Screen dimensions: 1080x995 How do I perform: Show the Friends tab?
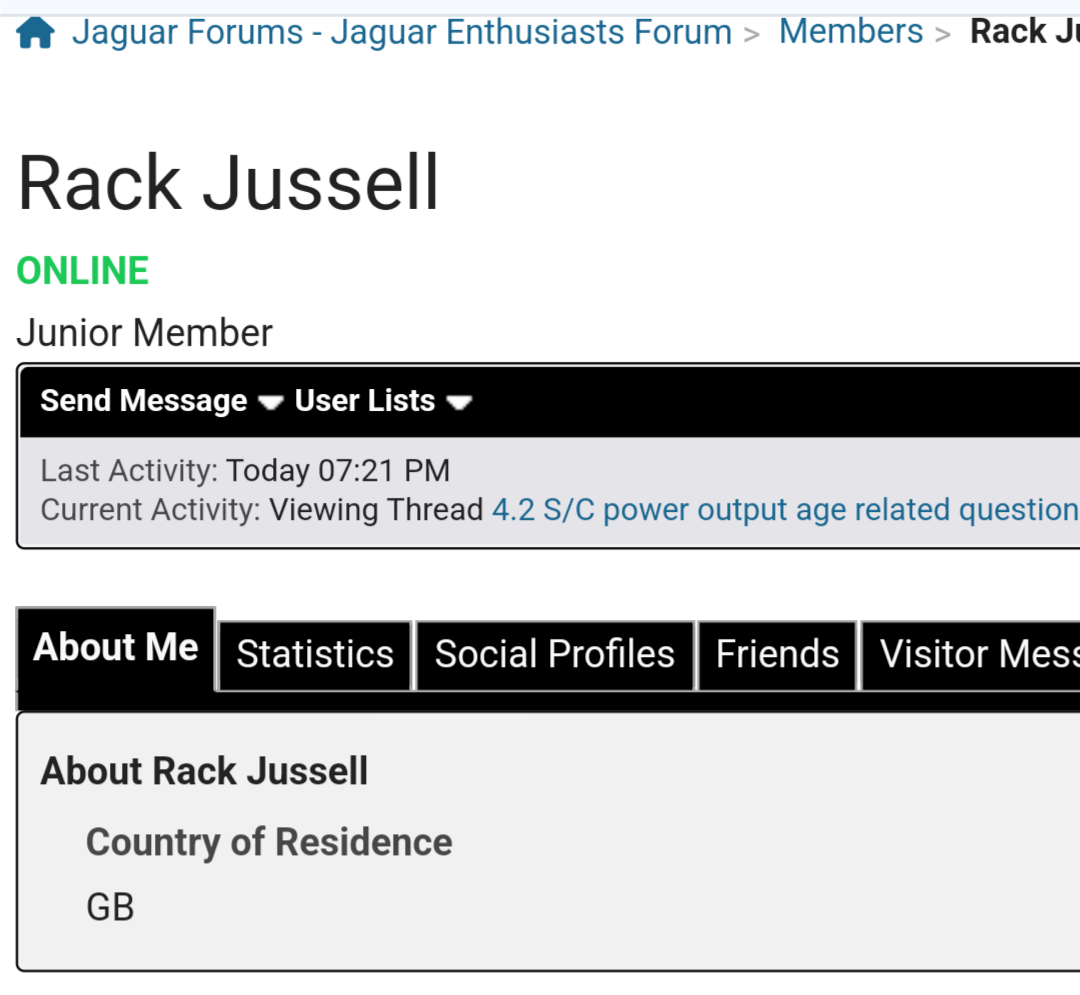pos(777,654)
